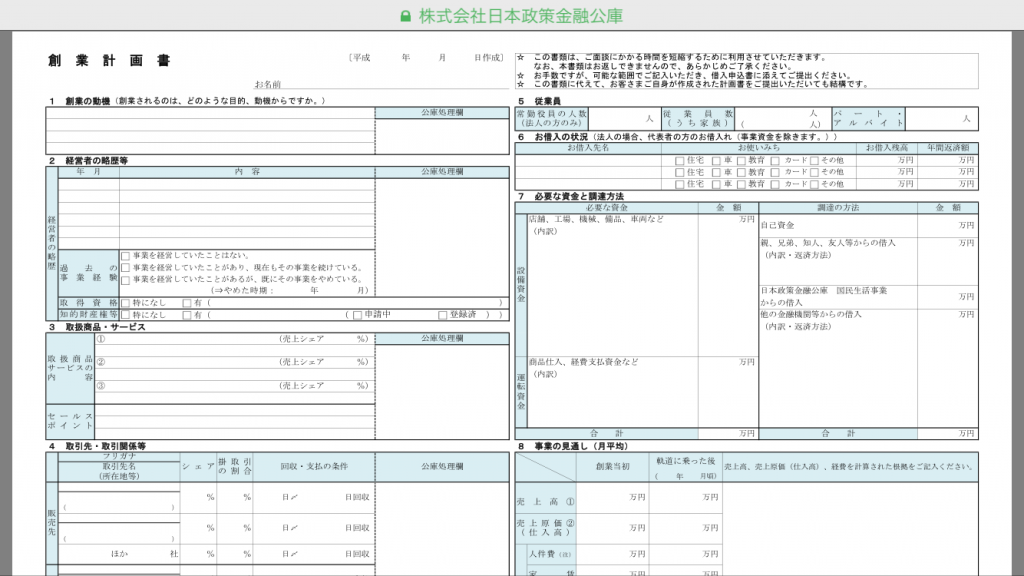Click product ③ 売上シェア entry line
This screenshot has width=1024, height=576.
(x=235, y=386)
